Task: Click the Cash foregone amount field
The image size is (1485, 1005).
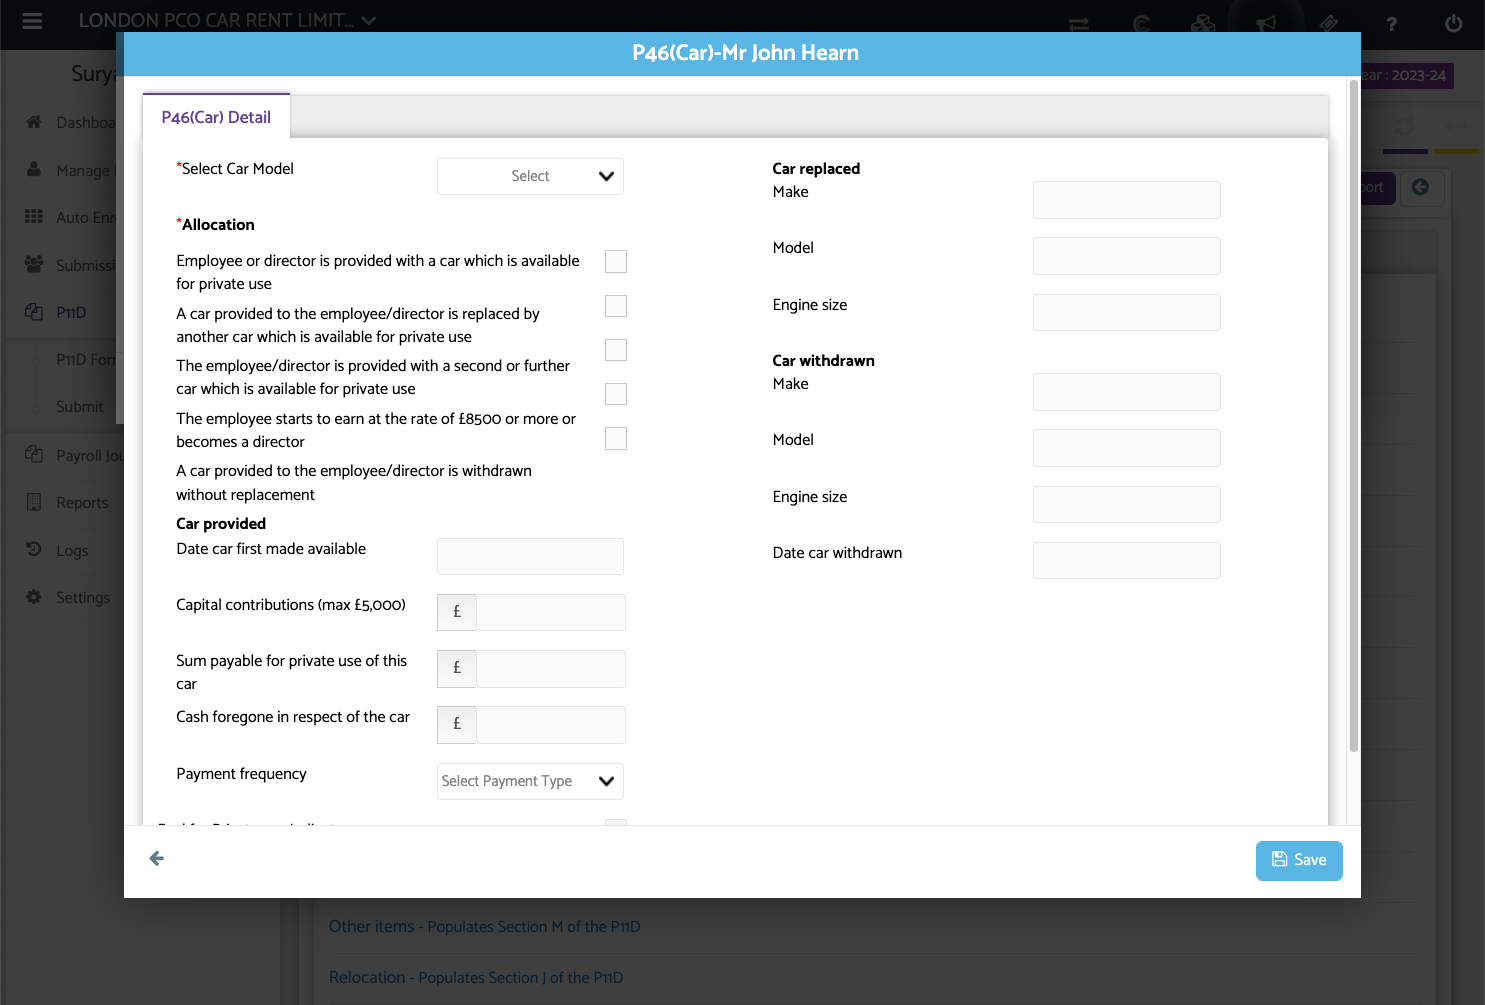Action: coord(551,725)
